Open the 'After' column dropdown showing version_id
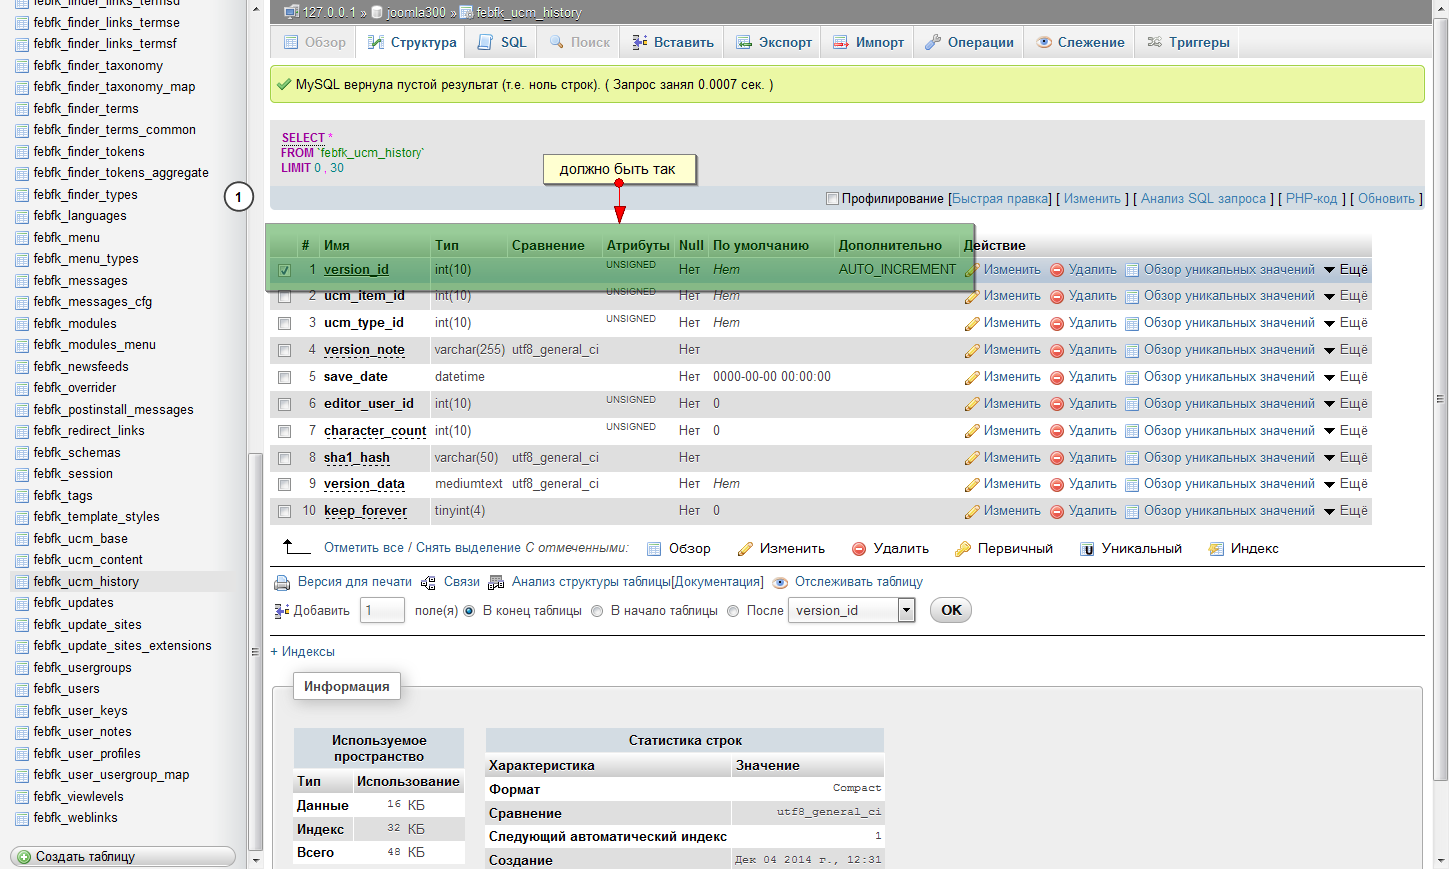Screen dimensions: 1449x869 (851, 611)
